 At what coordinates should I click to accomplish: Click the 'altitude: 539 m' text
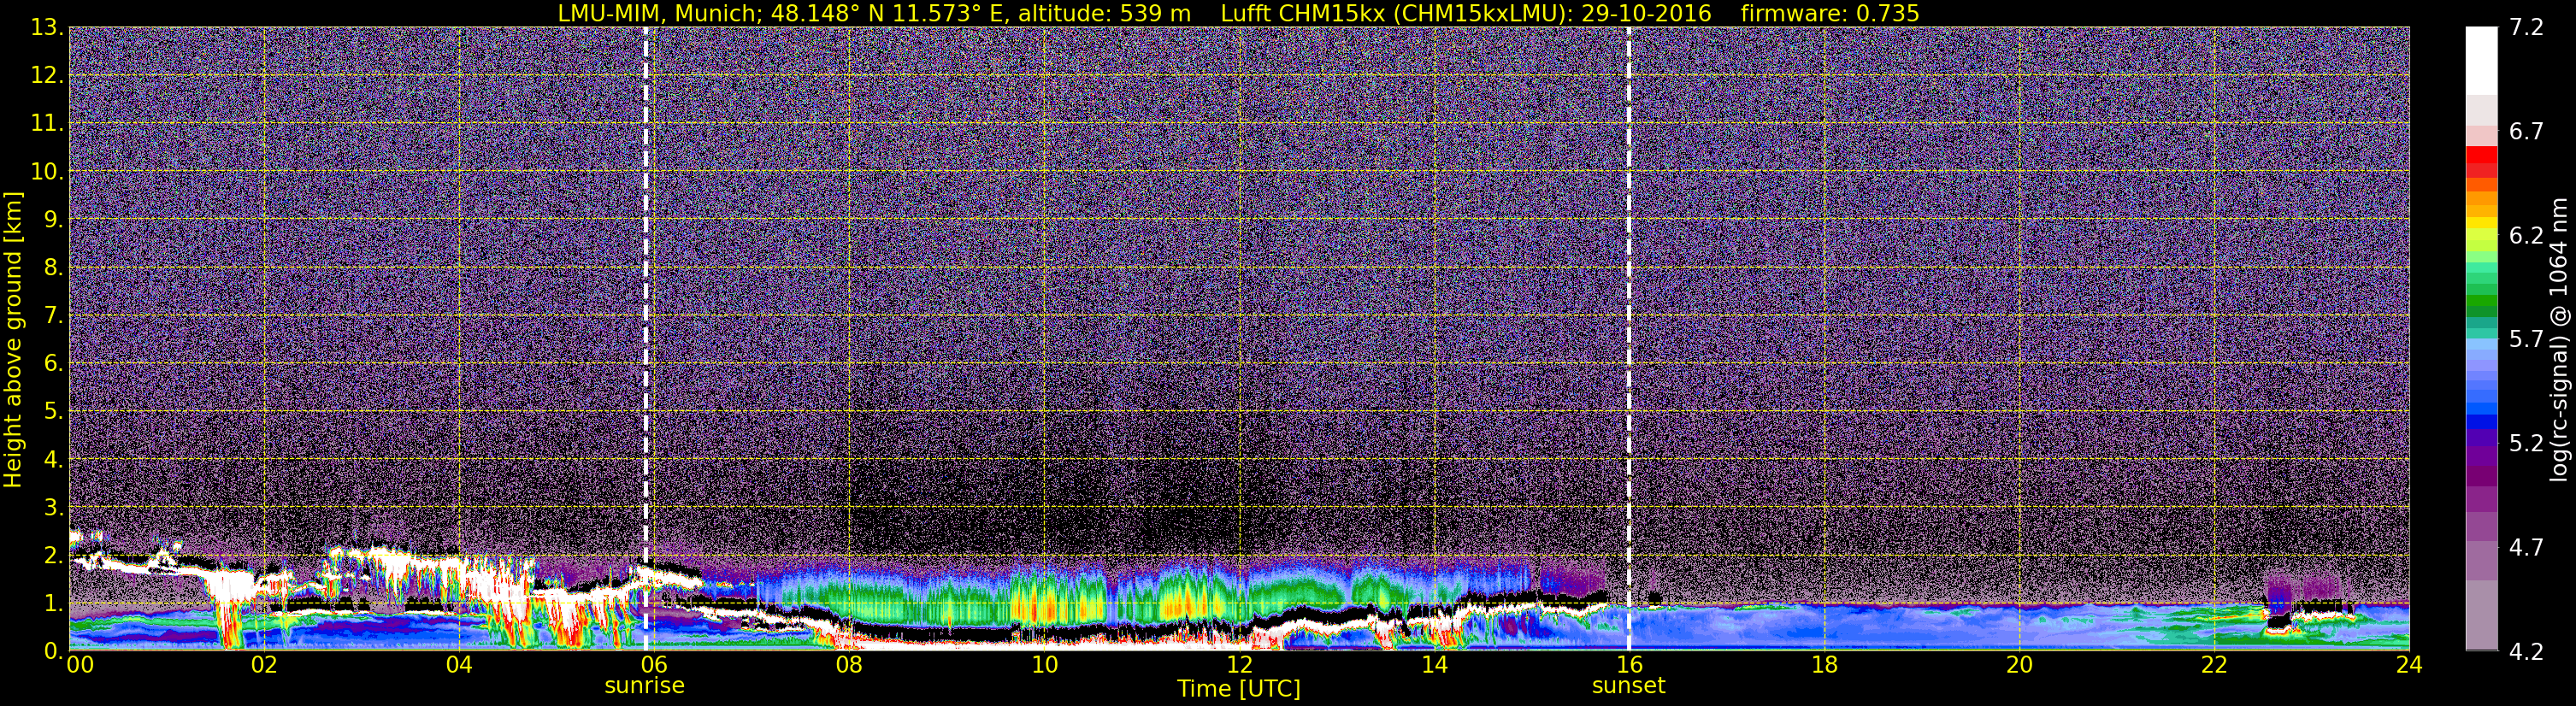(x=1104, y=13)
